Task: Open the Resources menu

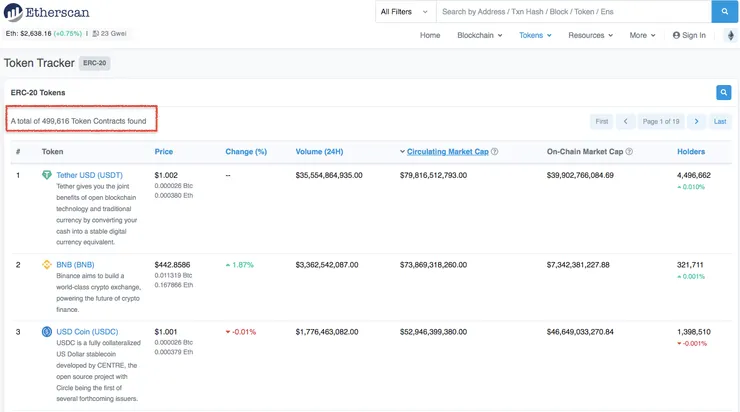Action: point(590,35)
